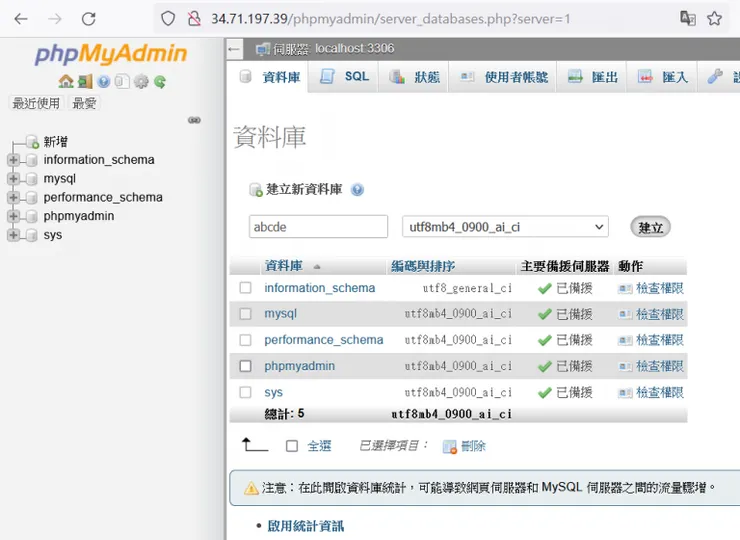The height and width of the screenshot is (540, 740).
Task: Open the utf8mb4_0900_ai_ci collation dropdown
Action: (x=505, y=227)
